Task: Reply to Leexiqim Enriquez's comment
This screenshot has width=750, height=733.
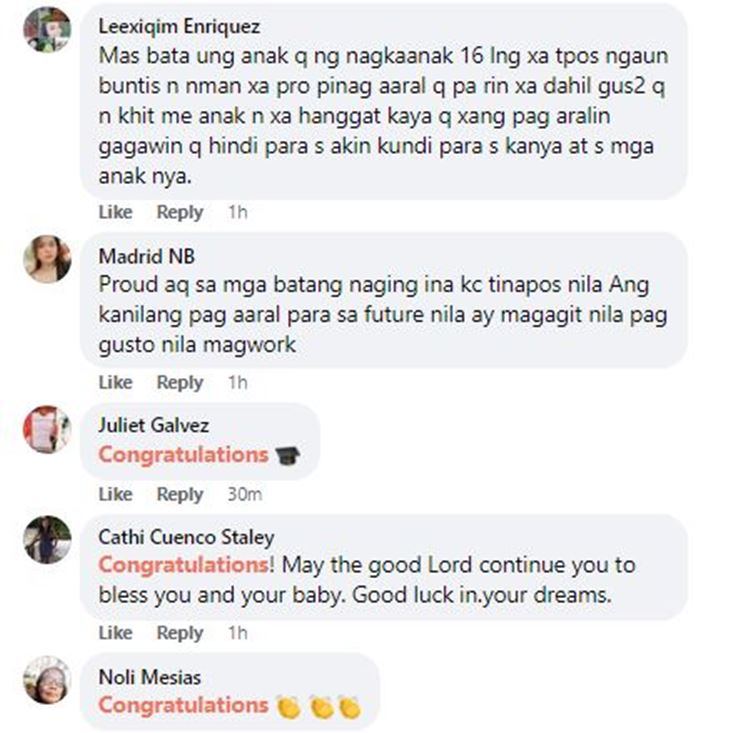Action: pos(180,212)
